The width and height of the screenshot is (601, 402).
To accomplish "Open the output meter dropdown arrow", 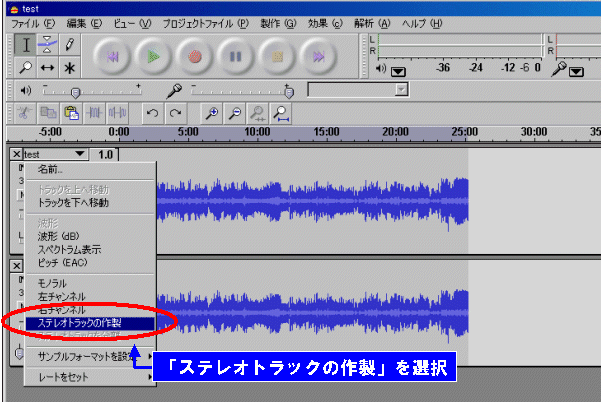I will [x=398, y=72].
